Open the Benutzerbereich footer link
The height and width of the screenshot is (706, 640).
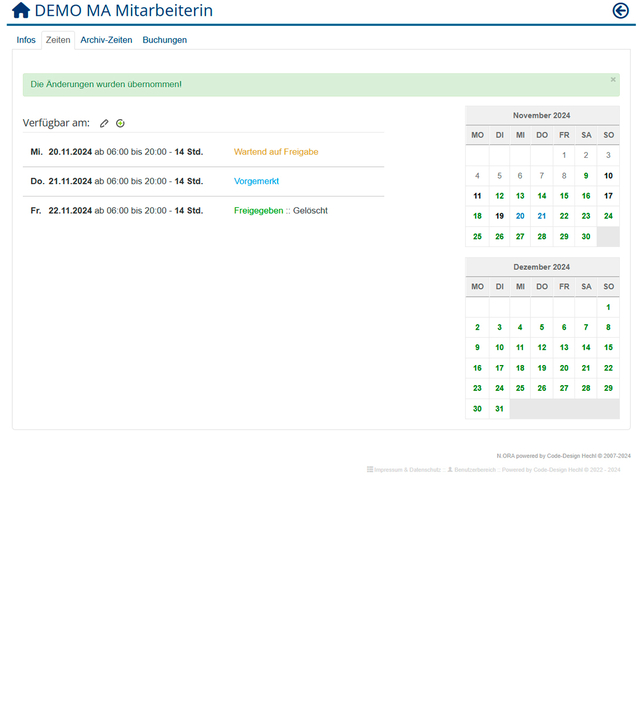point(475,469)
